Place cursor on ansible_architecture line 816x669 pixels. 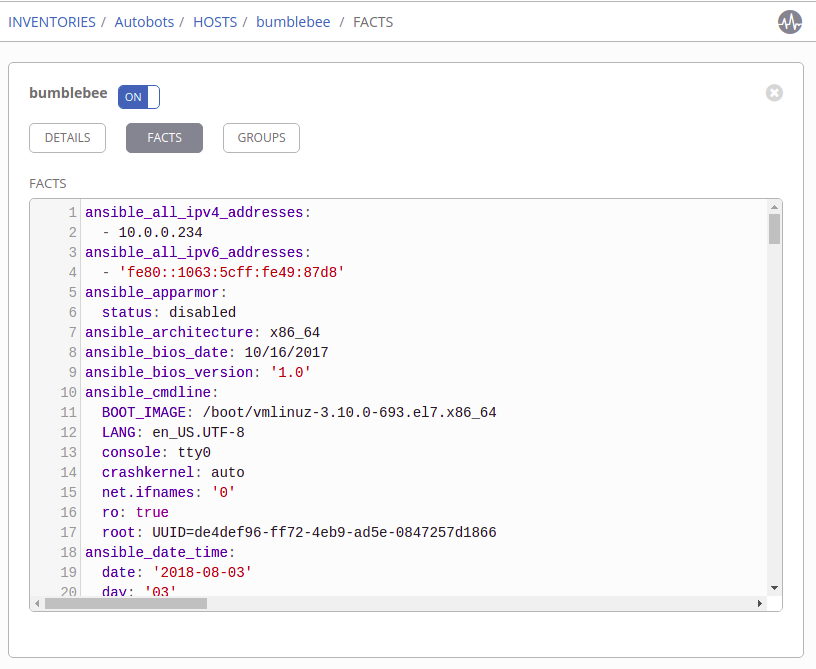(x=200, y=332)
